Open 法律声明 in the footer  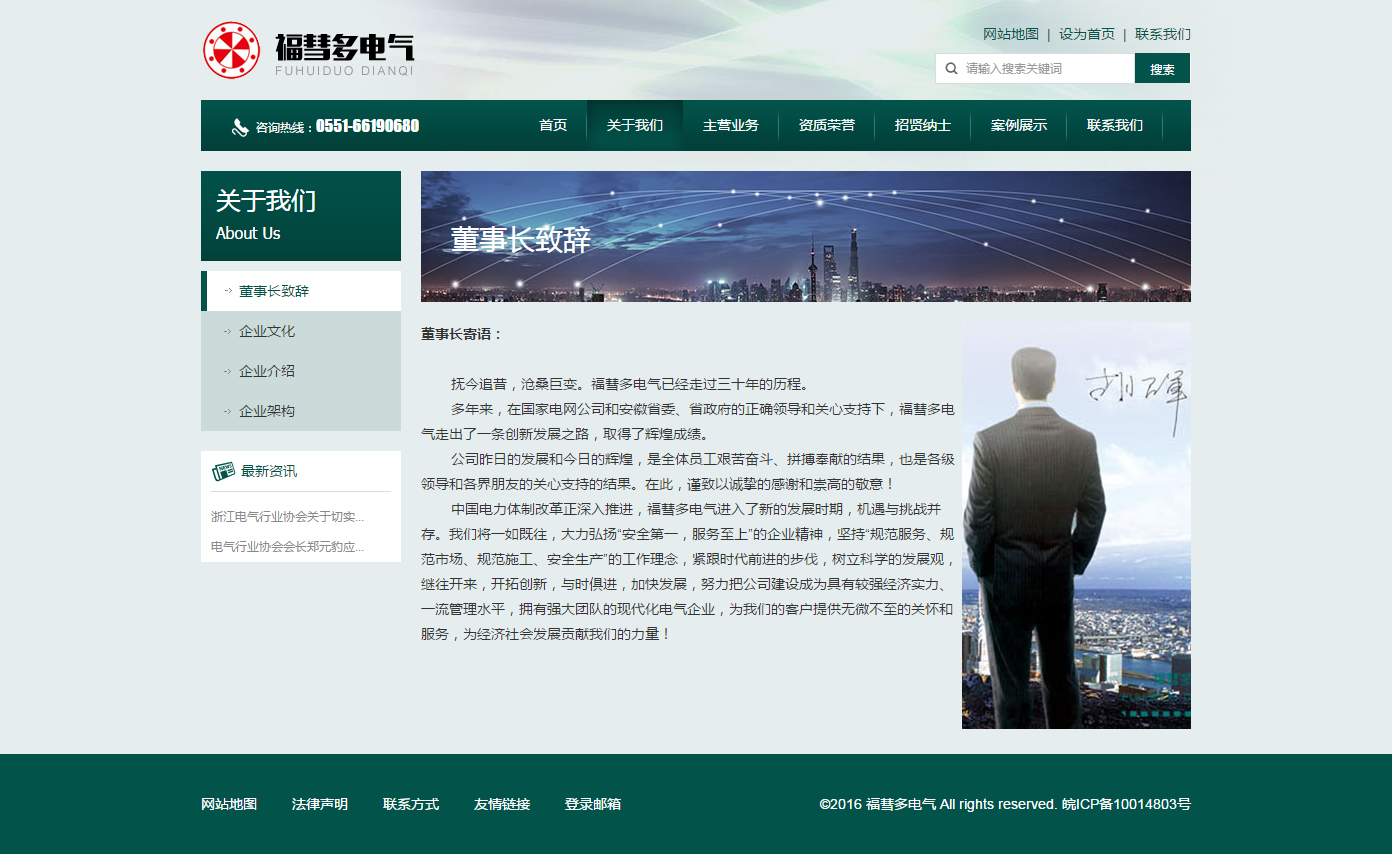coord(320,804)
